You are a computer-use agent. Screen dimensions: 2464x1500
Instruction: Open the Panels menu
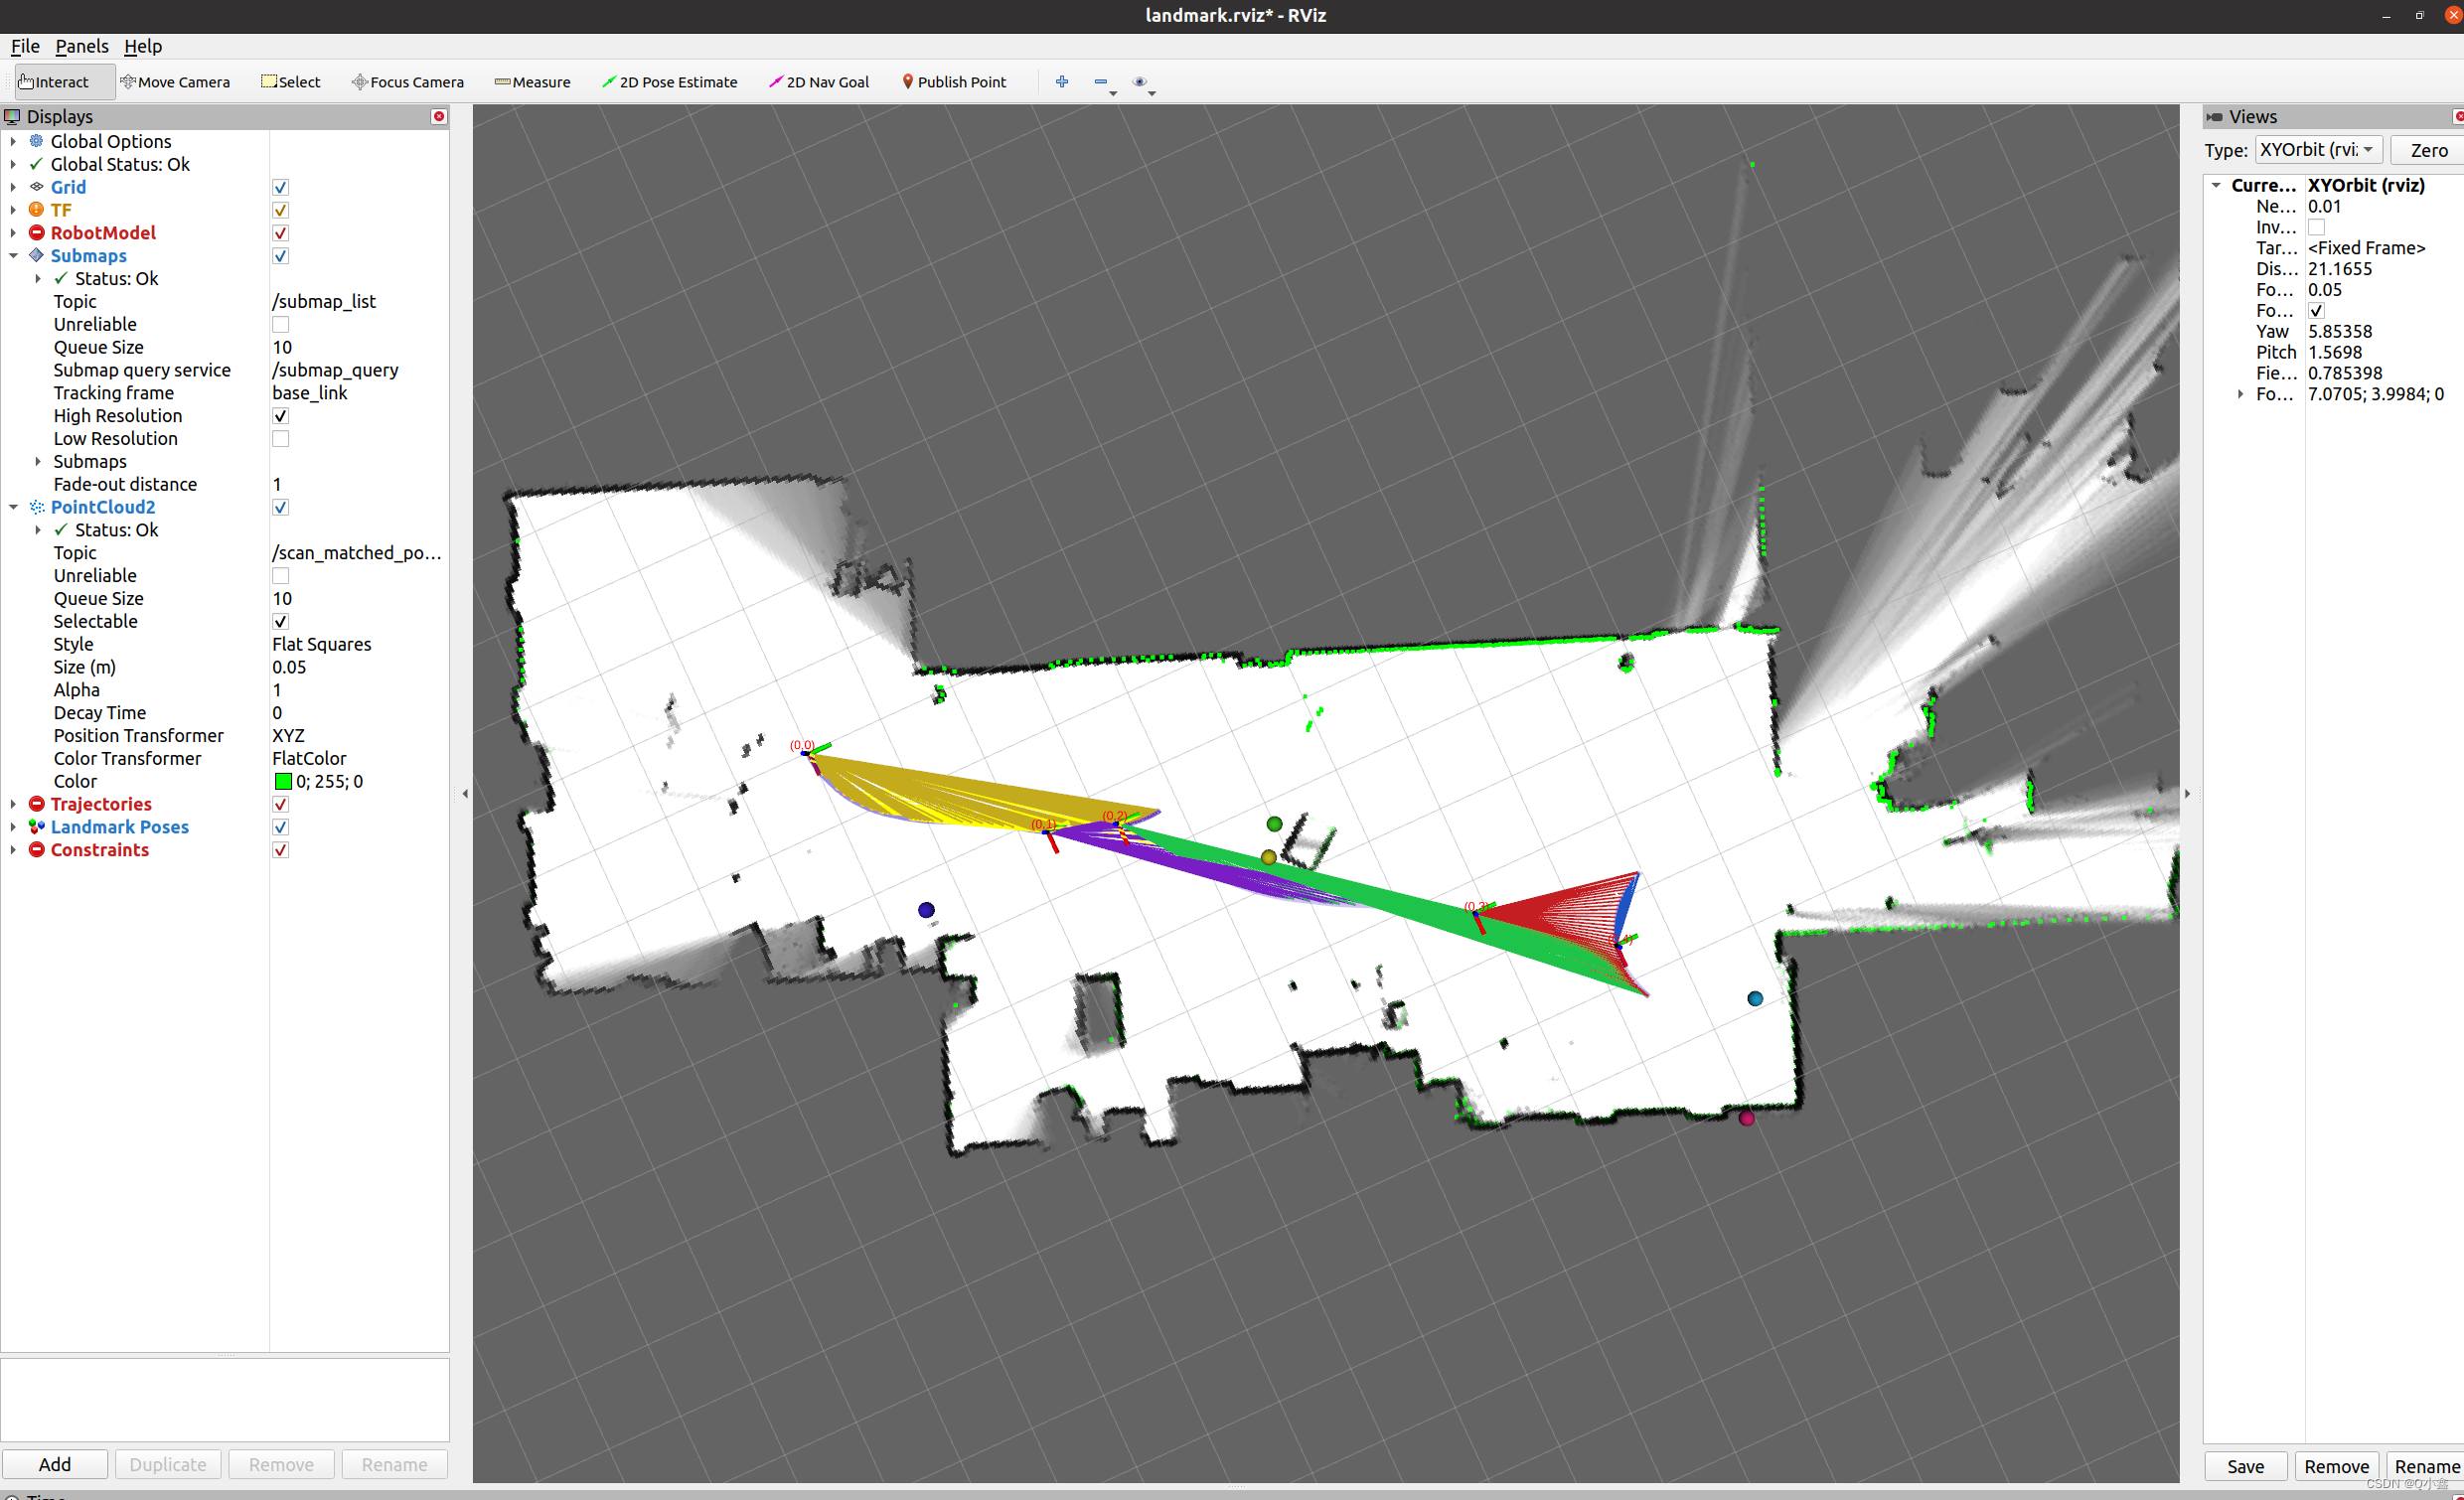(81, 46)
